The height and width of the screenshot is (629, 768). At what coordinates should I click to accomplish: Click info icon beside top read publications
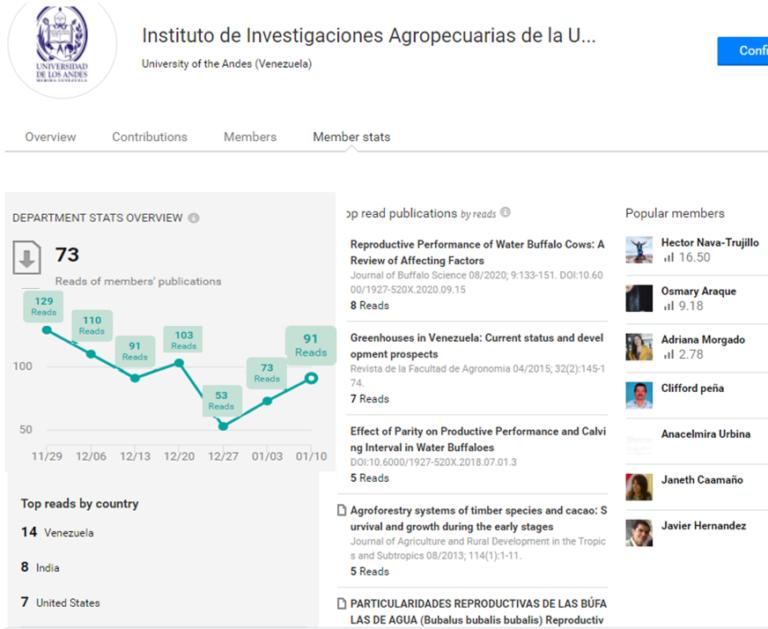(505, 212)
